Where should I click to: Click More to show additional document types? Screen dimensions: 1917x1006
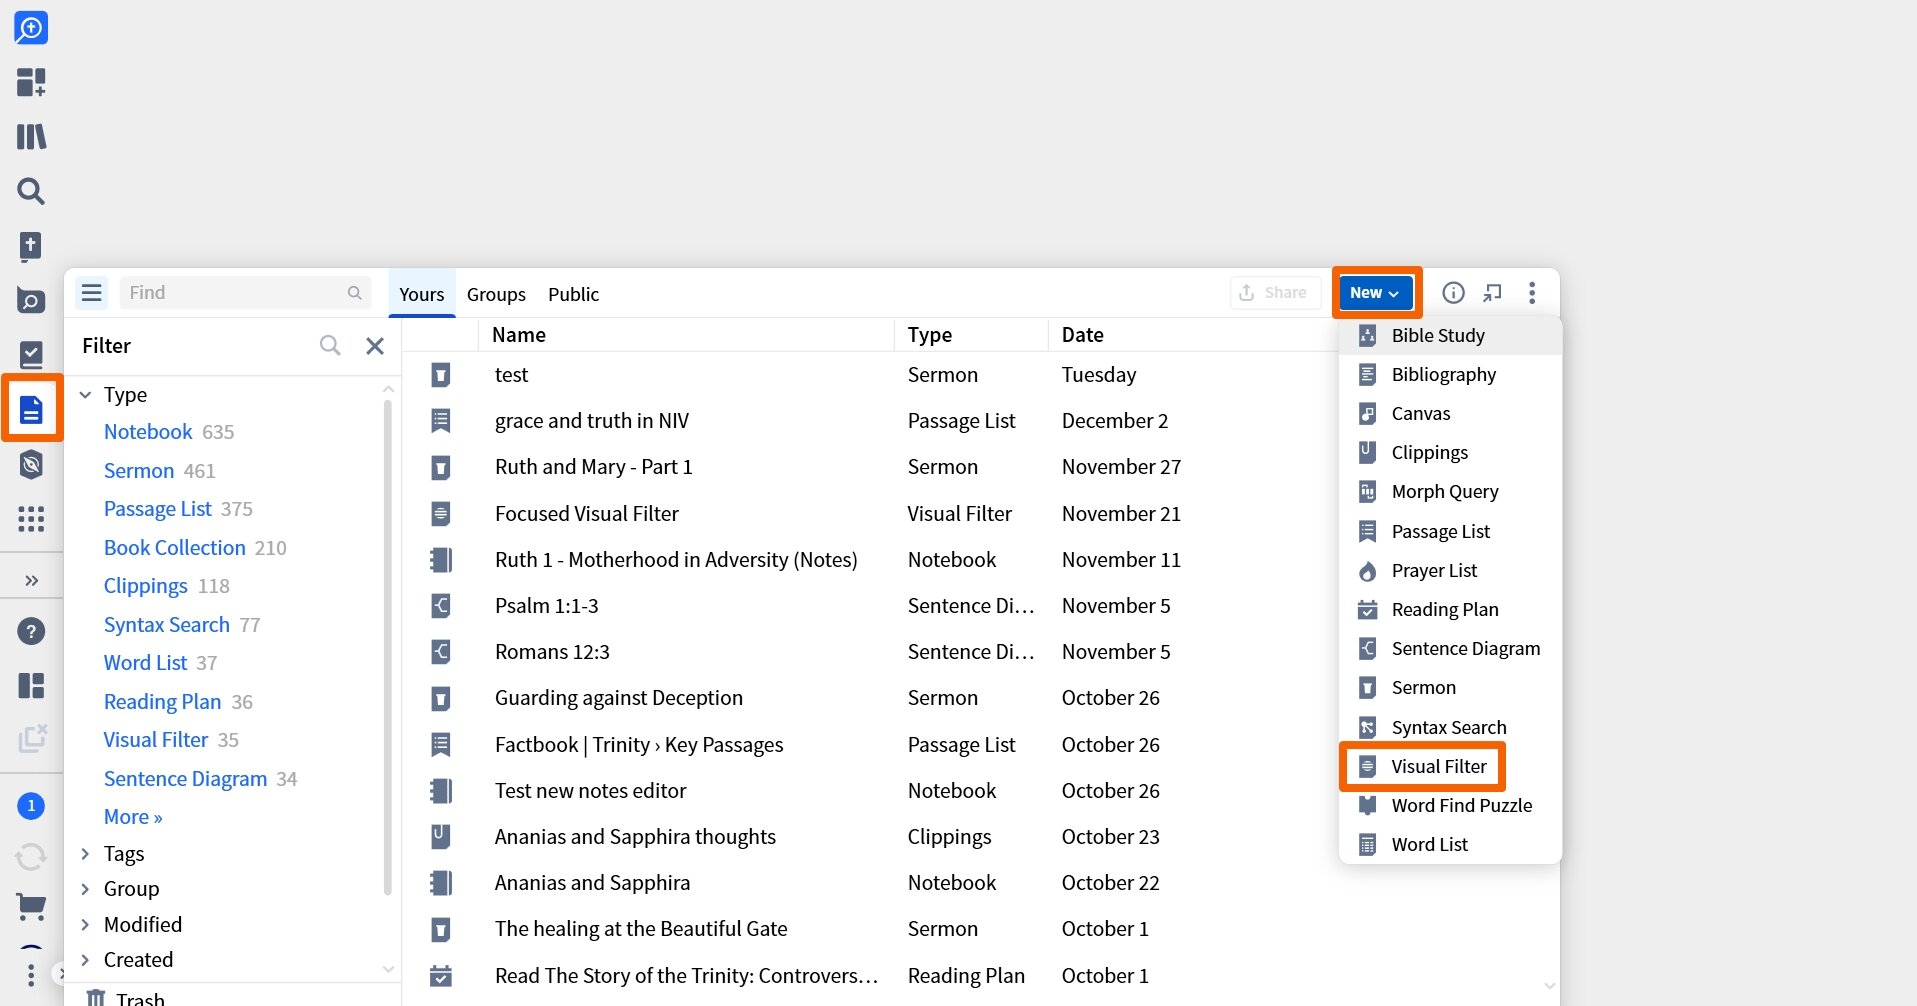pos(132,816)
